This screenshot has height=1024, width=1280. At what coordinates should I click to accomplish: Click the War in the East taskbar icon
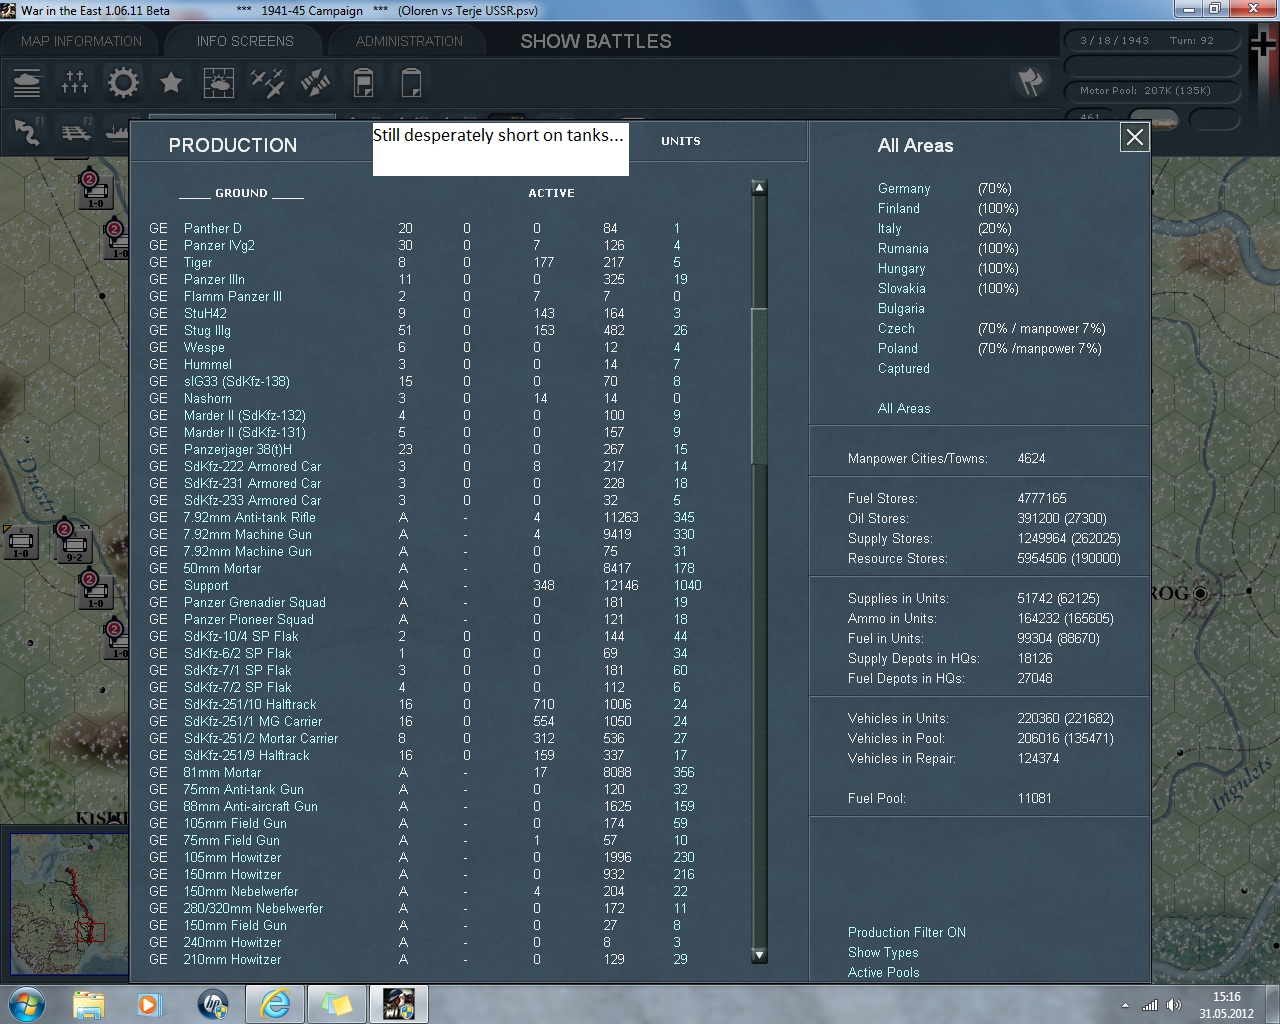tap(399, 1004)
